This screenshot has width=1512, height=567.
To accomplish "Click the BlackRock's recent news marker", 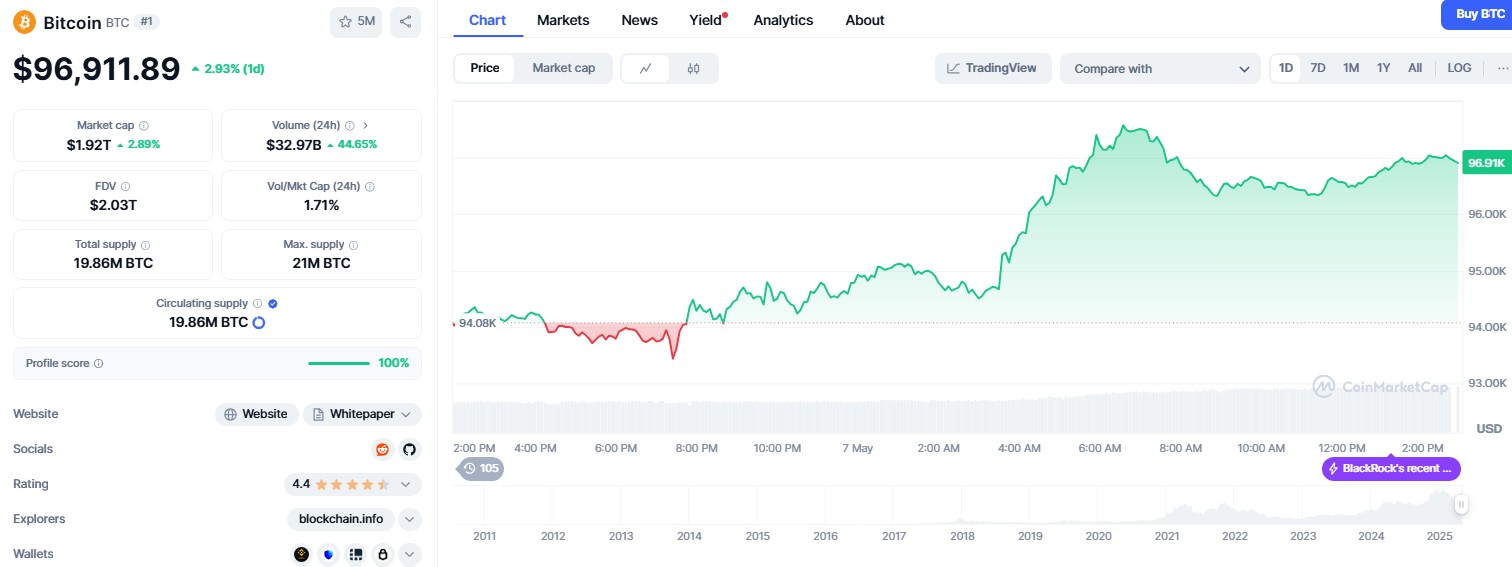I will [x=1391, y=469].
